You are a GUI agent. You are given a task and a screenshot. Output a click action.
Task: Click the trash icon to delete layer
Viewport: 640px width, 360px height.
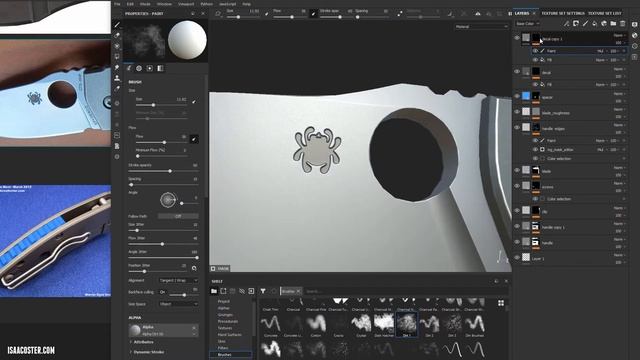tap(623, 24)
